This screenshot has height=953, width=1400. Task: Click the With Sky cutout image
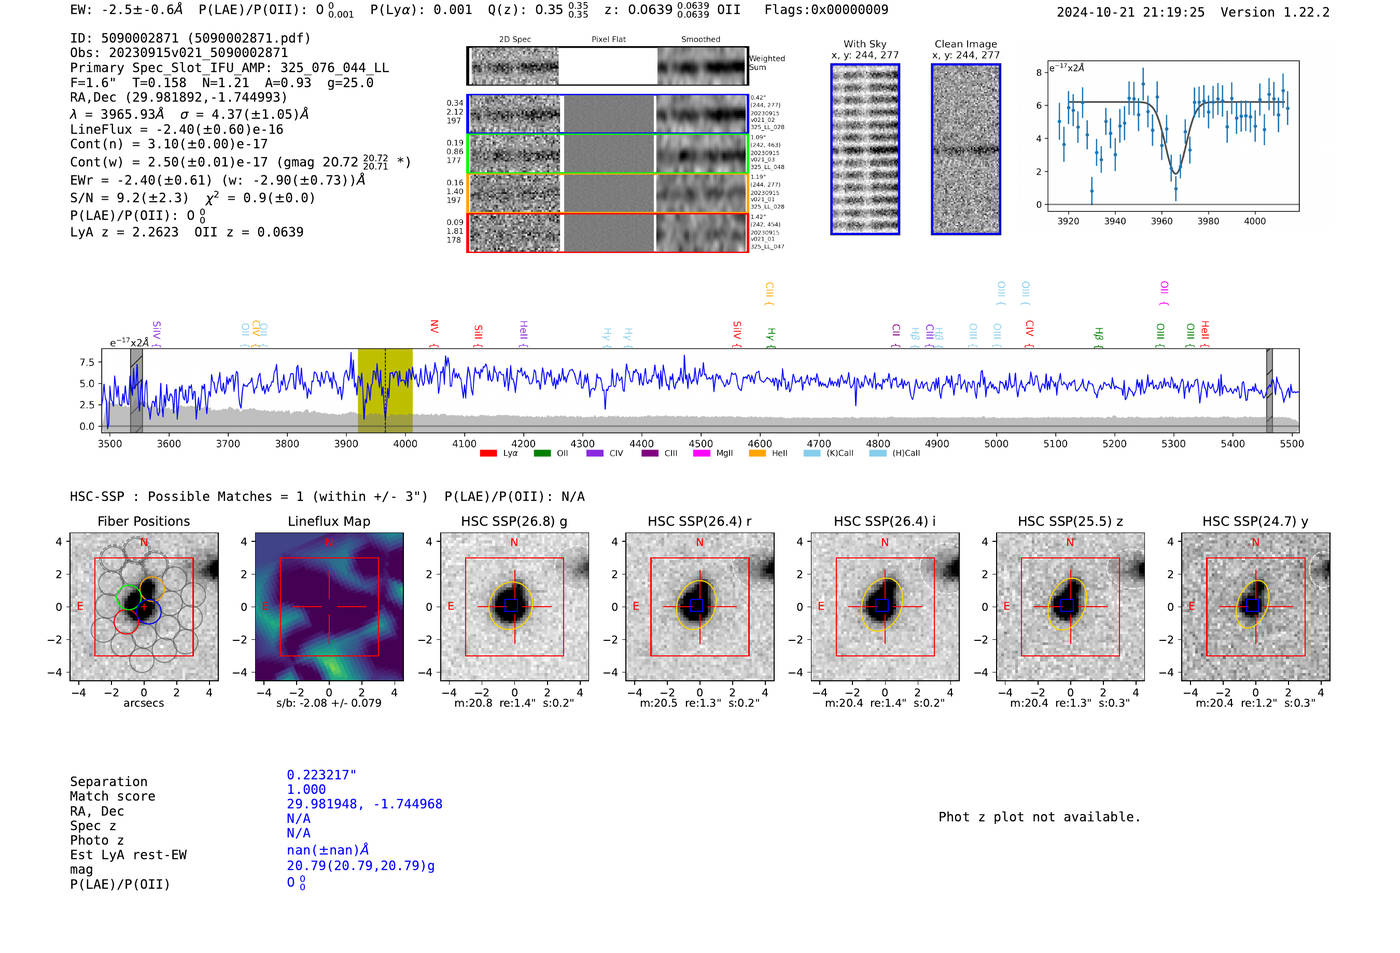[865, 150]
